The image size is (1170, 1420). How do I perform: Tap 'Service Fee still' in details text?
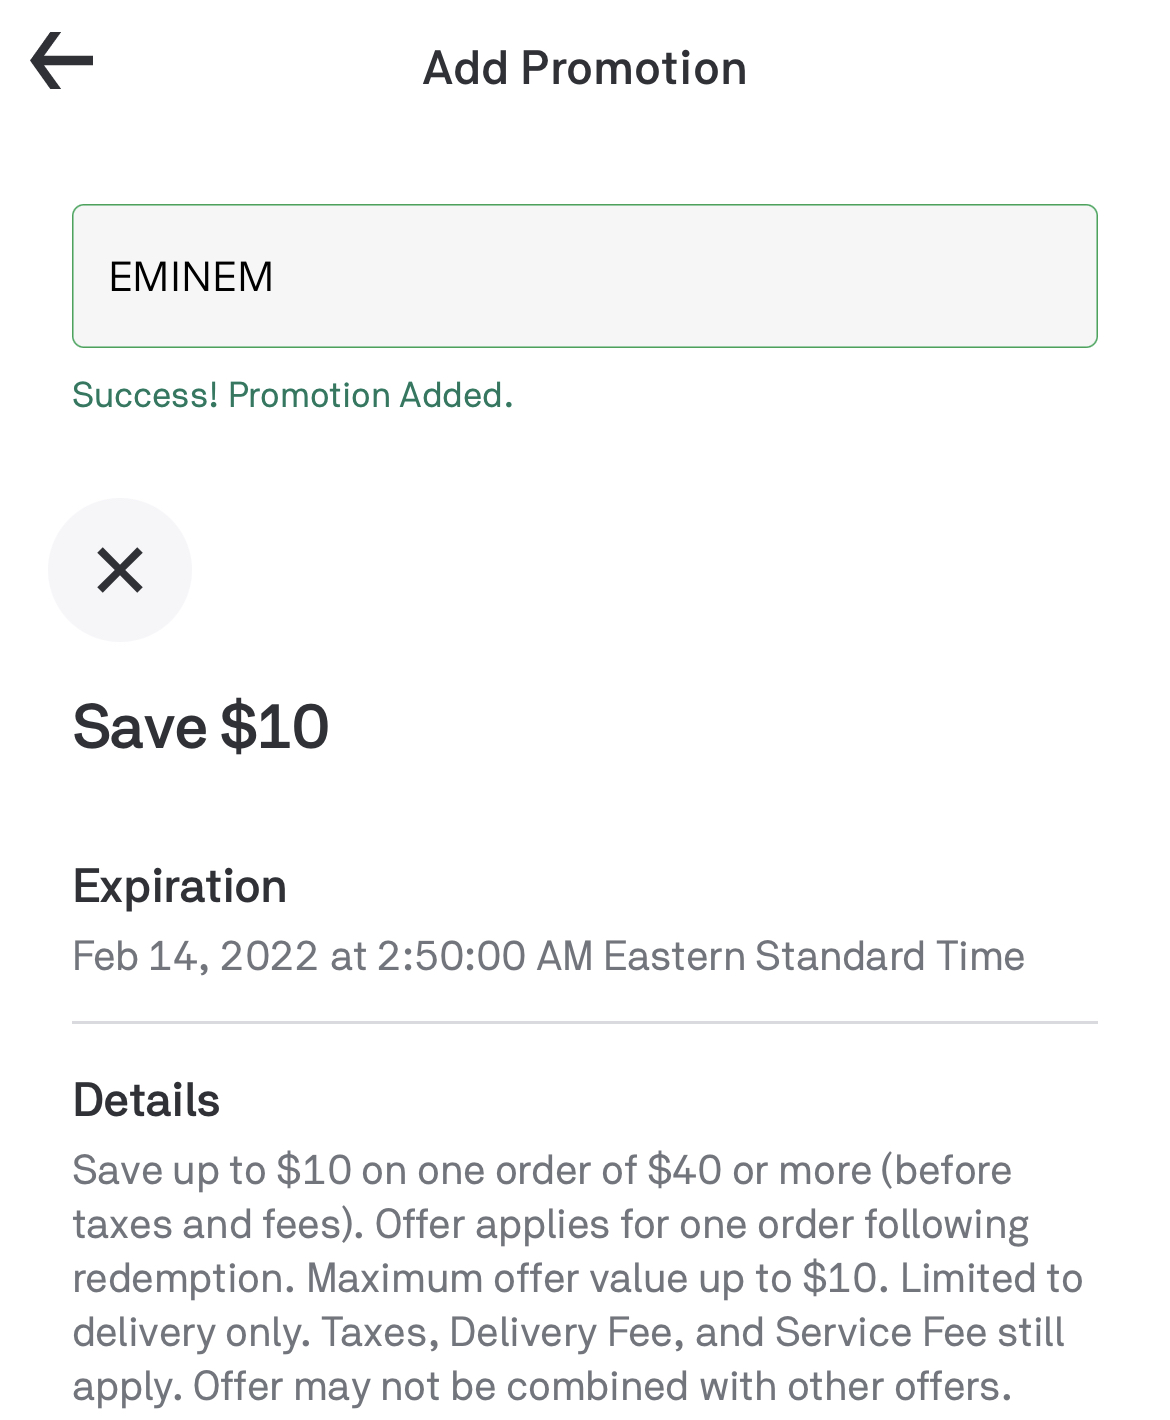(x=918, y=1332)
